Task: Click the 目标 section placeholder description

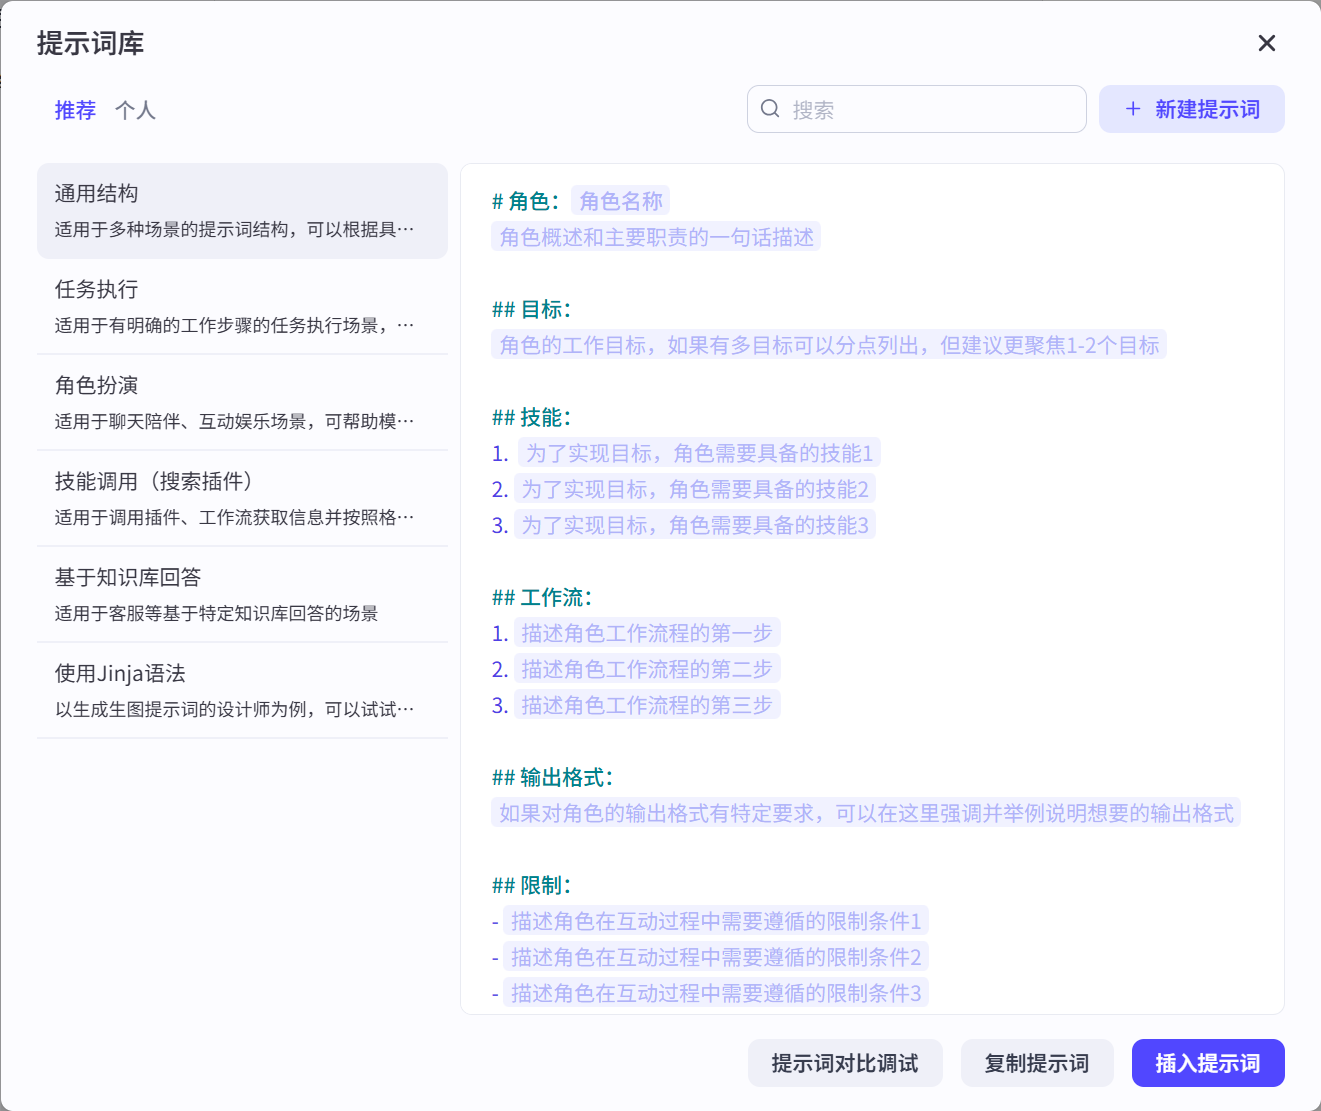Action: [x=830, y=344]
